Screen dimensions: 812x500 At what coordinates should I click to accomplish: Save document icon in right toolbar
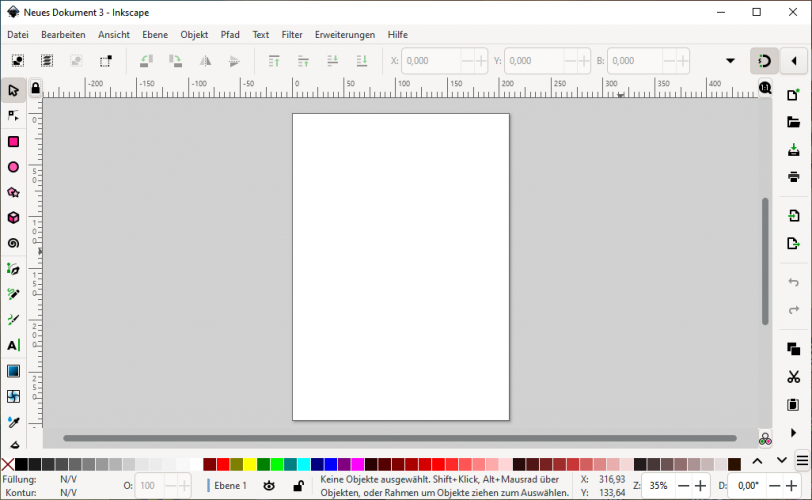point(793,150)
